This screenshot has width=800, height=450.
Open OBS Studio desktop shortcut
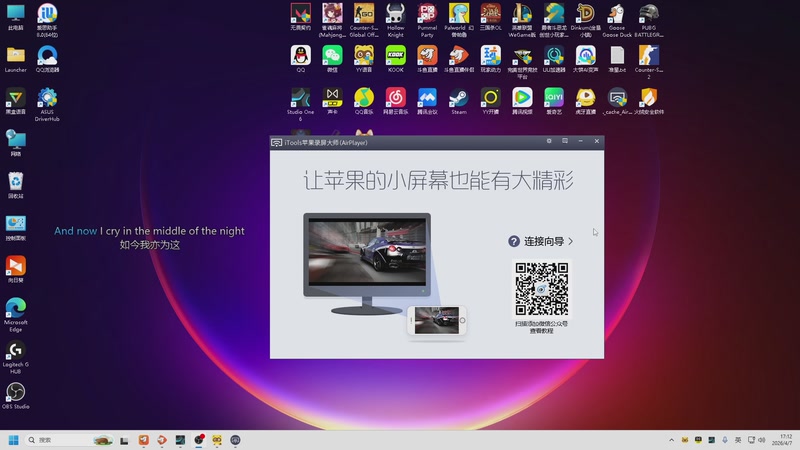16,396
